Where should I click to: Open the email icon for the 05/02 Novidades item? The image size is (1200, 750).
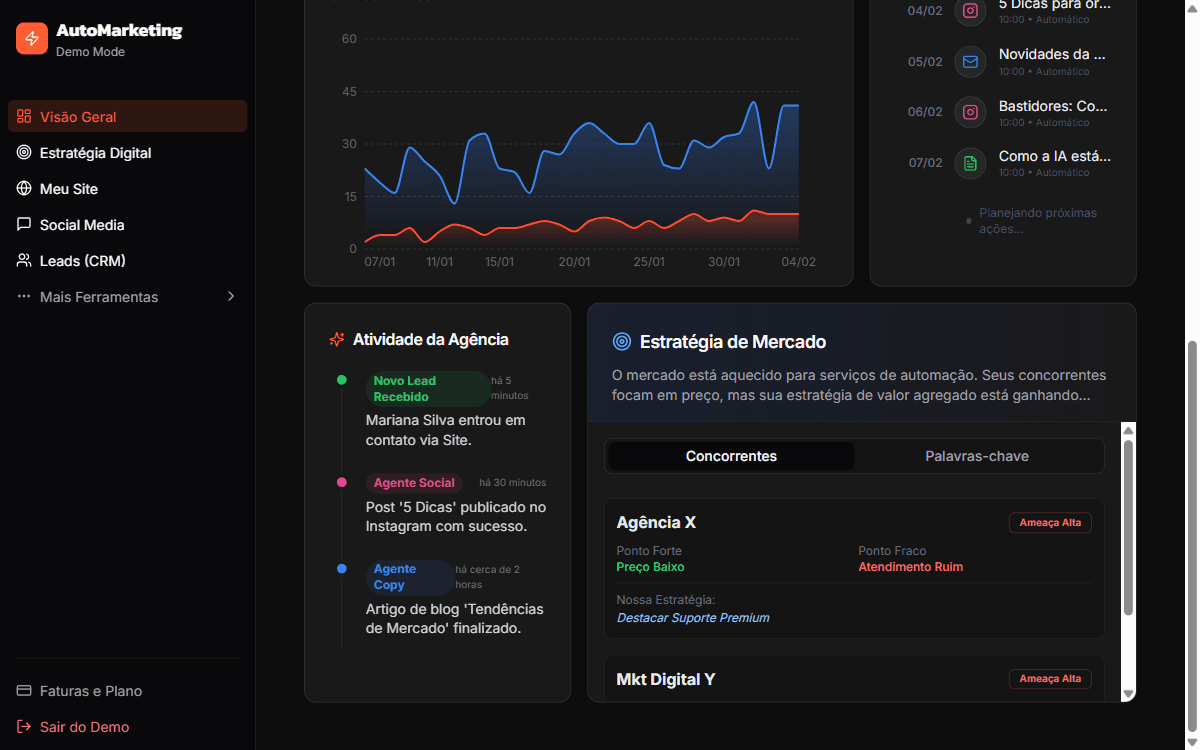point(969,61)
